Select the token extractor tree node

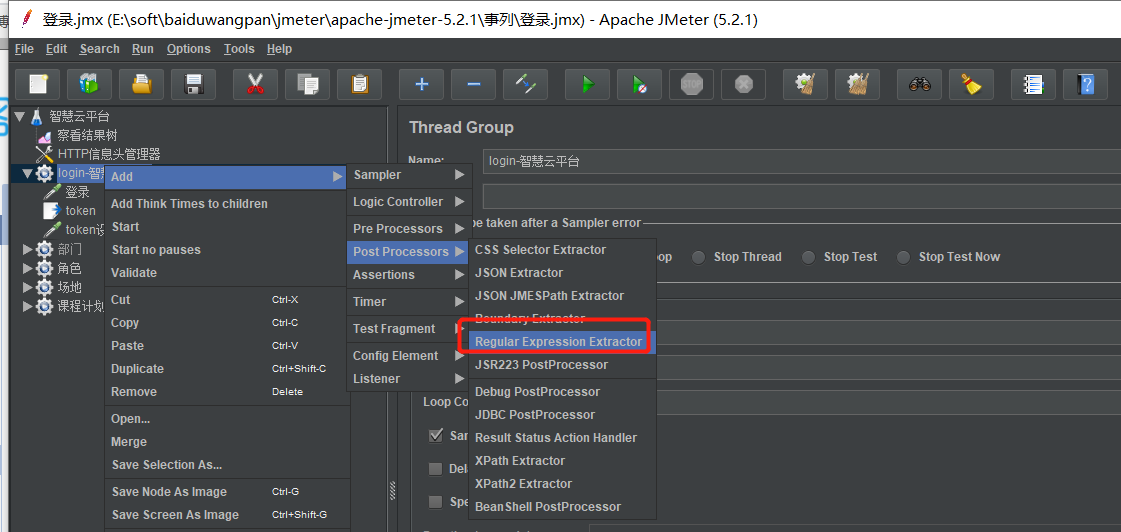coord(80,210)
